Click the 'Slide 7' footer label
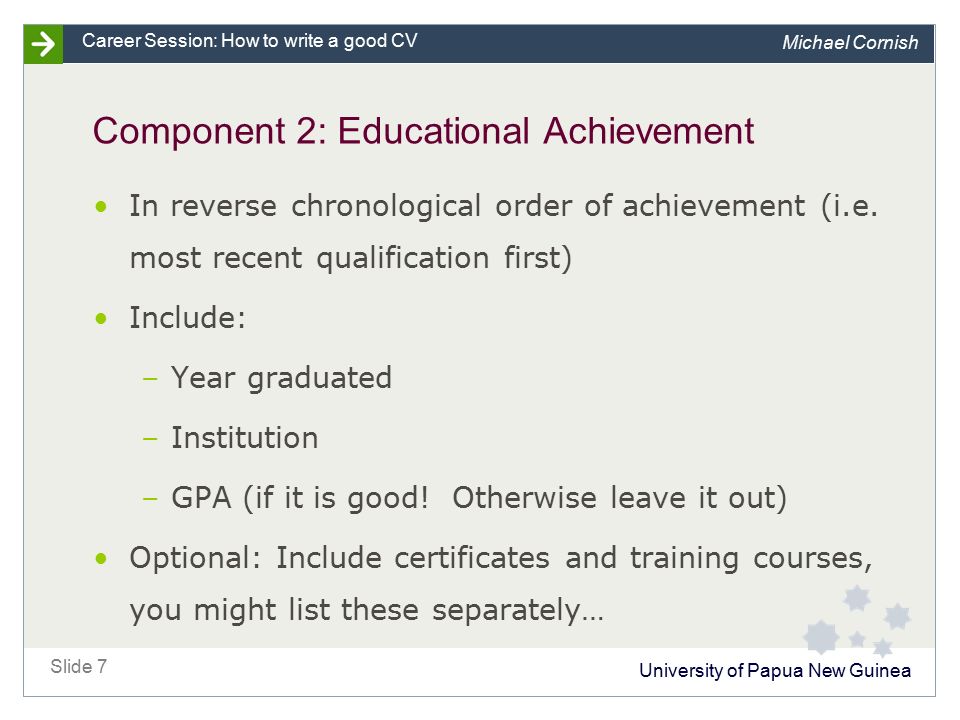960x720 pixels. 78,666
